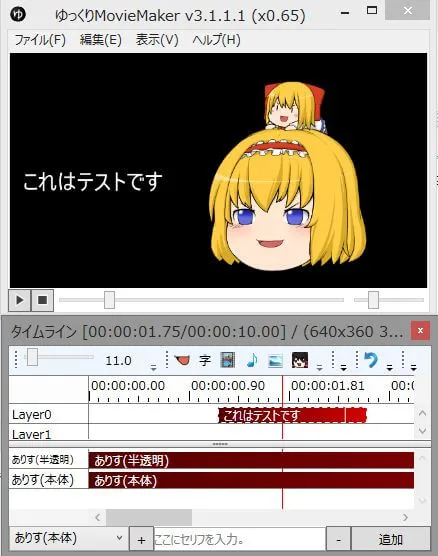The image size is (438, 556).
Task: Click the ありす(半透明) row header
Action: tap(49, 460)
